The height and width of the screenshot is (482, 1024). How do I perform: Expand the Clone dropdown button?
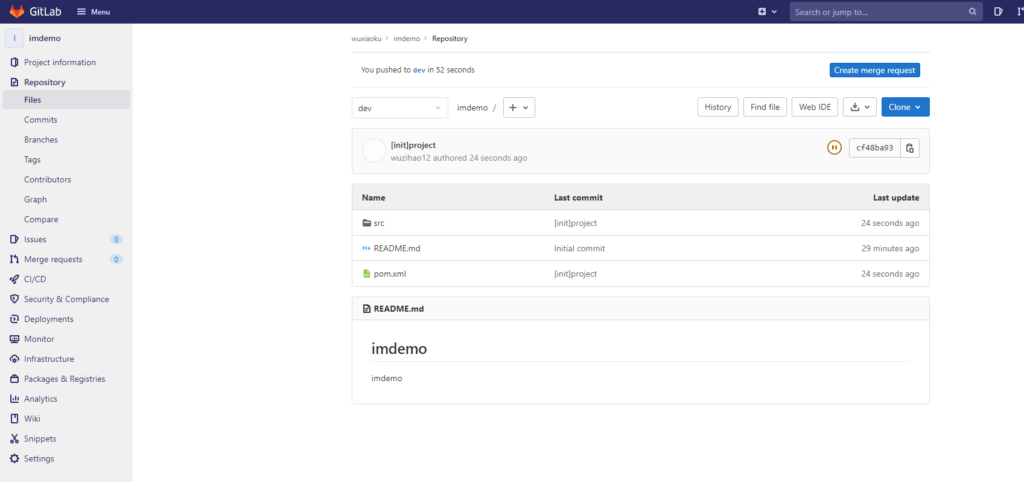[905, 107]
